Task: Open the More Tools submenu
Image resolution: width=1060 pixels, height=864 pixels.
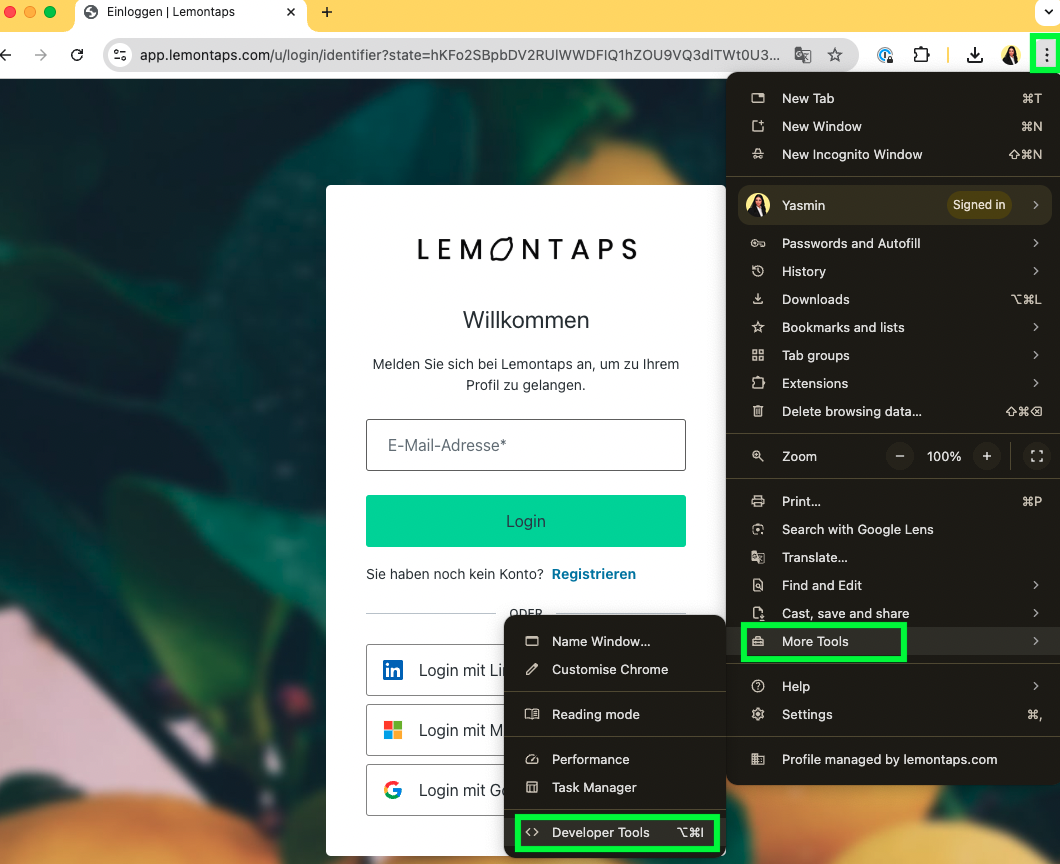Action: tap(895, 642)
